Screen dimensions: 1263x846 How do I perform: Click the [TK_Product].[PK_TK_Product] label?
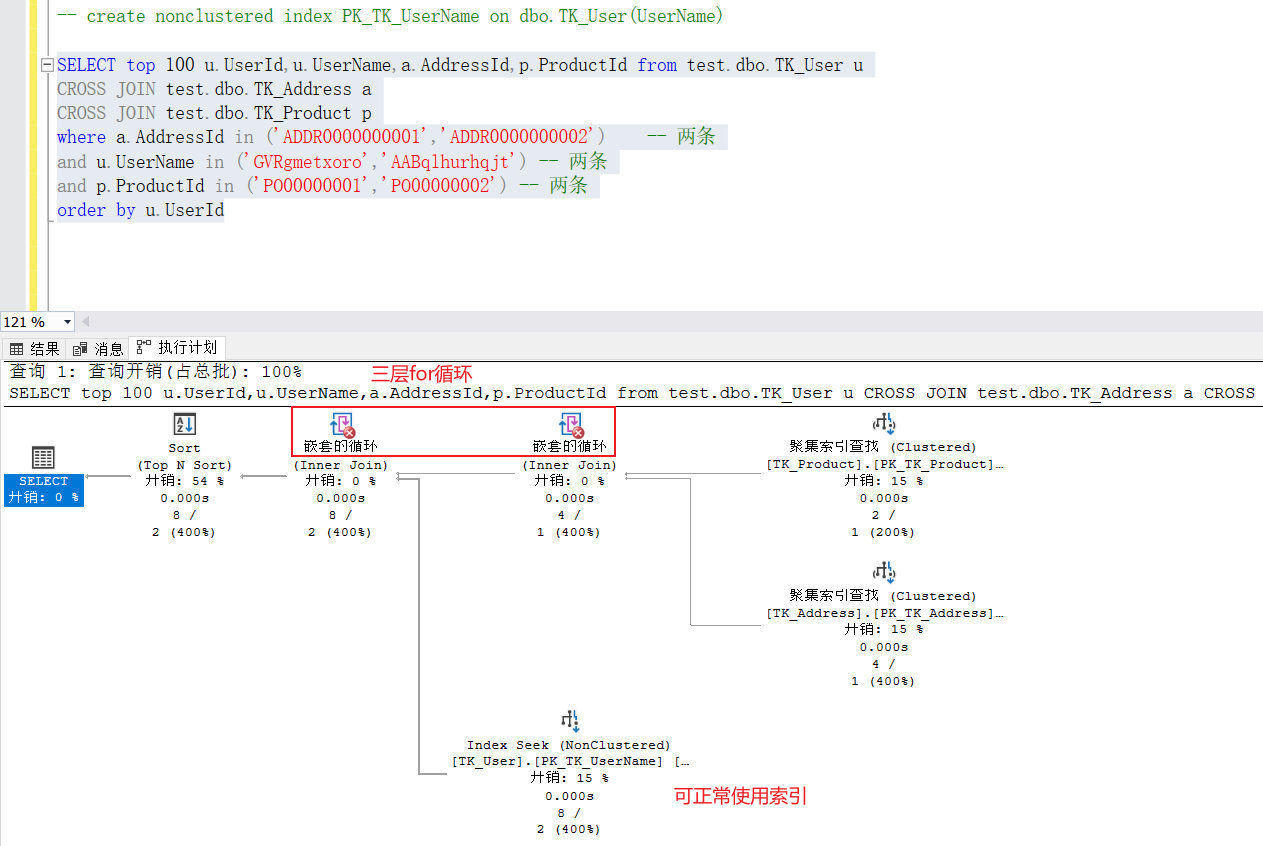pyautogui.click(x=884, y=464)
